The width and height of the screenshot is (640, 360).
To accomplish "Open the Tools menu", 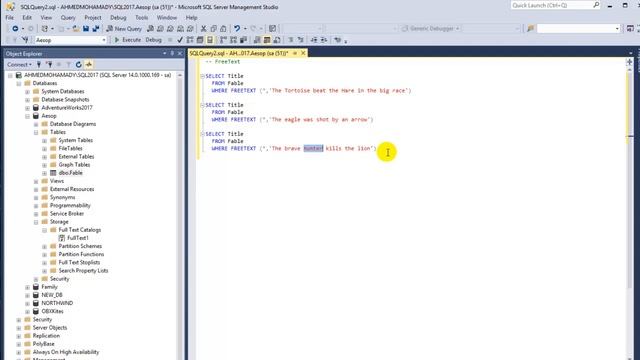I will (x=142, y=18).
